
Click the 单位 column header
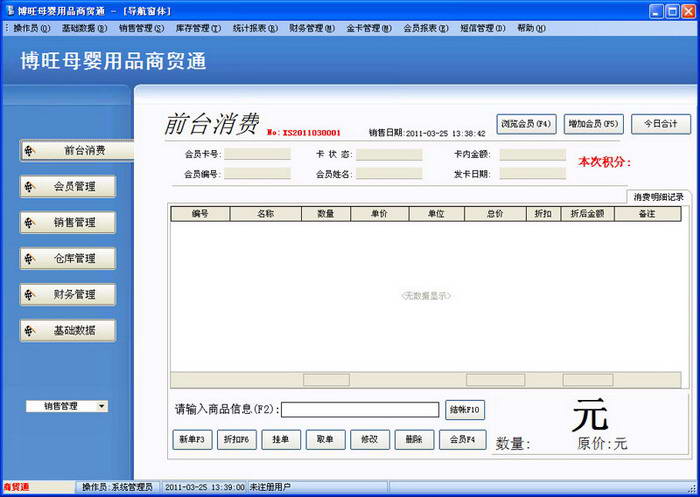[436, 214]
